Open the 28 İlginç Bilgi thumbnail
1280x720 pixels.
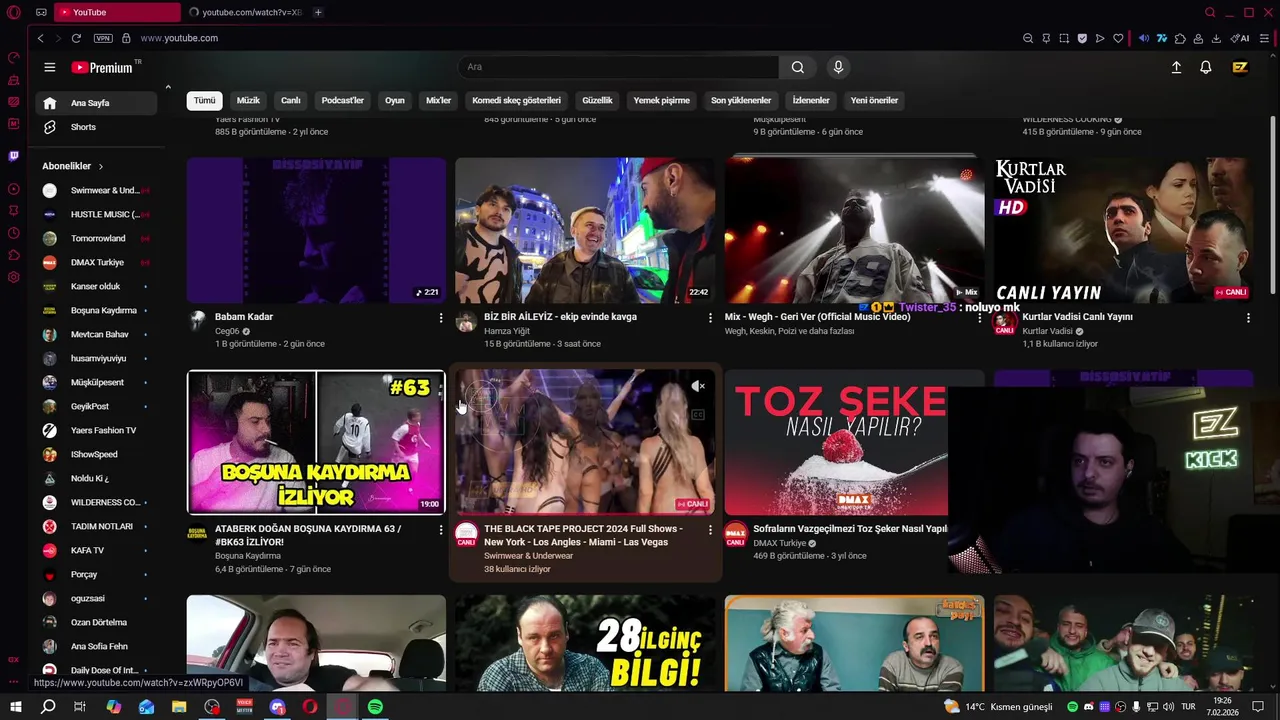(x=585, y=643)
